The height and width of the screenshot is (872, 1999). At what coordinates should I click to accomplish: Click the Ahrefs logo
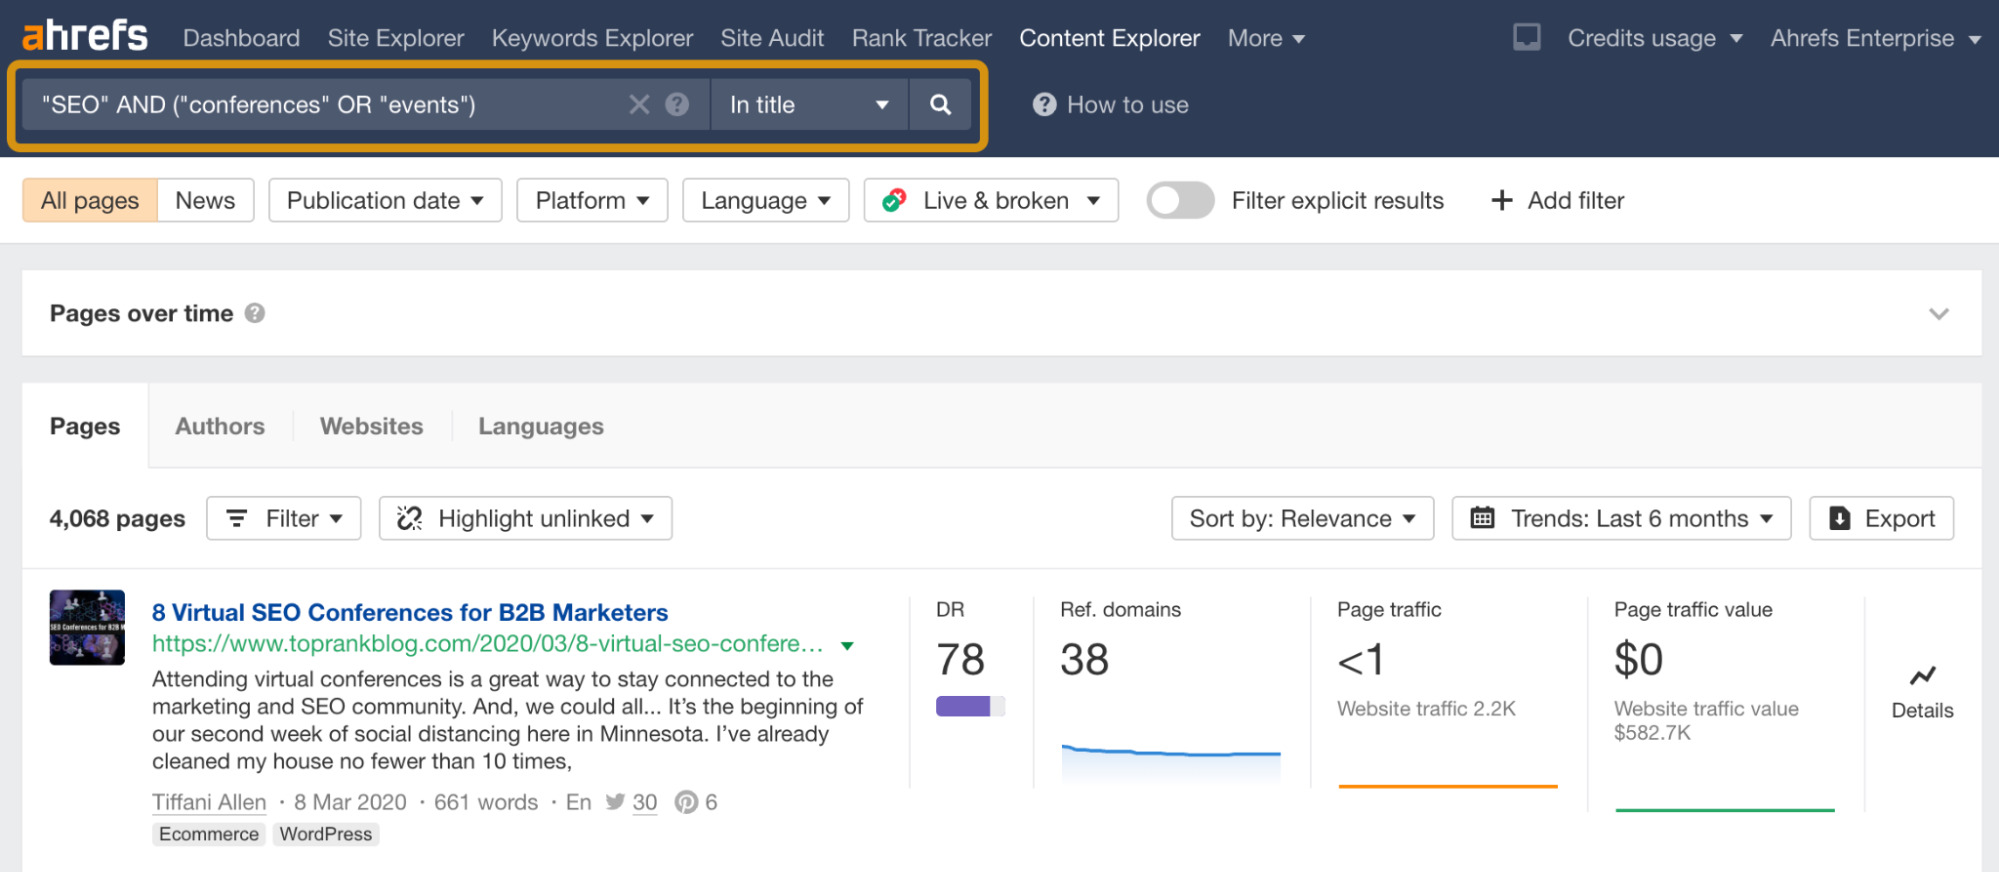pos(85,36)
